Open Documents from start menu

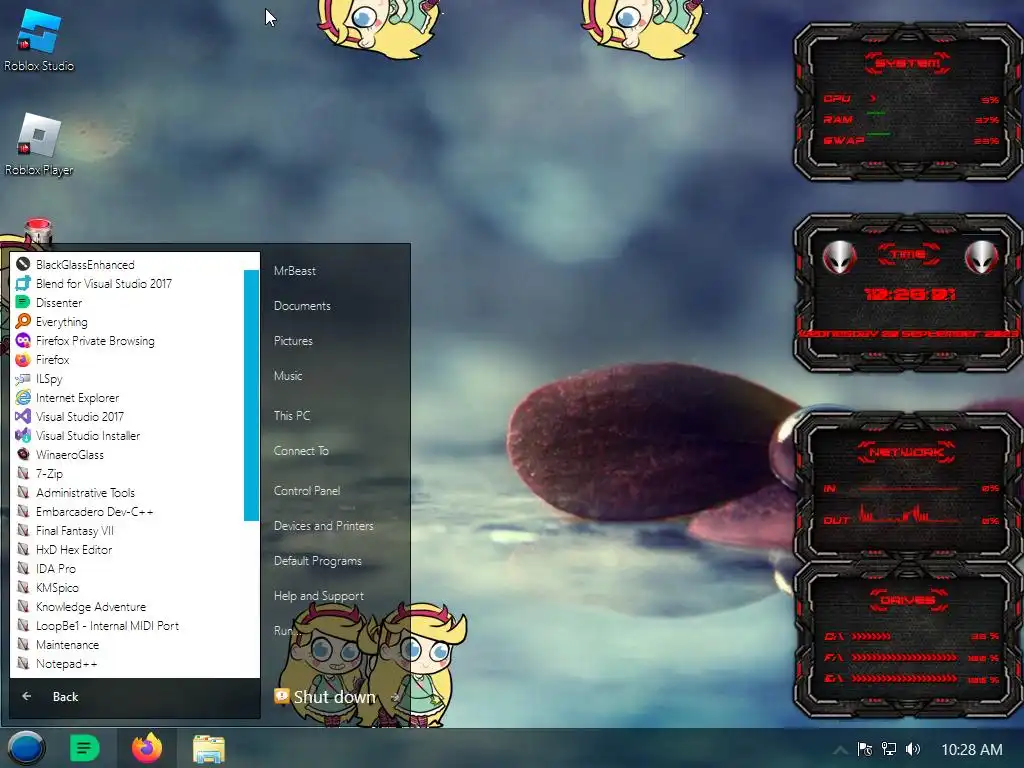pos(302,306)
